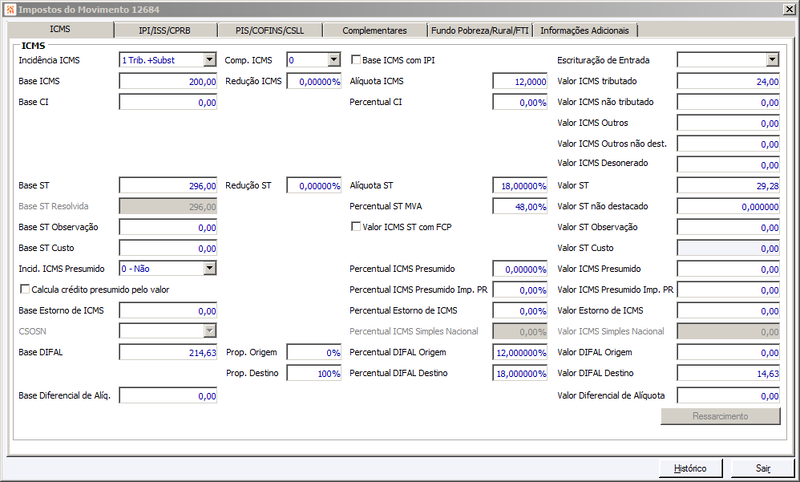Focus Valor ICMS Presumido Imp. PR field
This screenshot has width=800, height=482.
pos(729,290)
